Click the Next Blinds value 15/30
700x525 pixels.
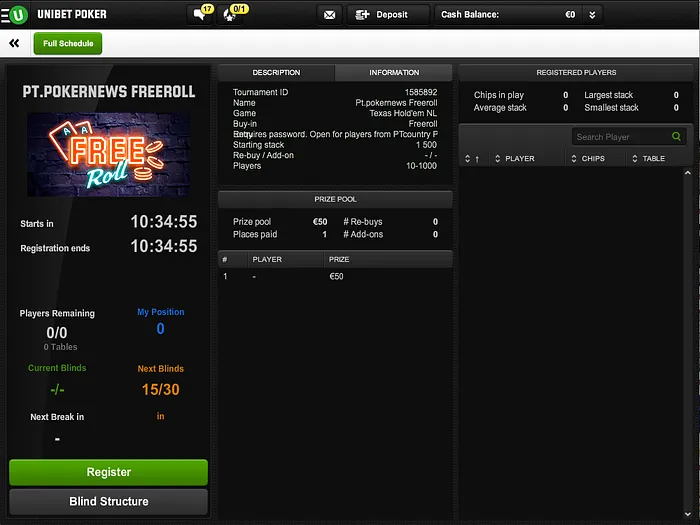tap(161, 389)
